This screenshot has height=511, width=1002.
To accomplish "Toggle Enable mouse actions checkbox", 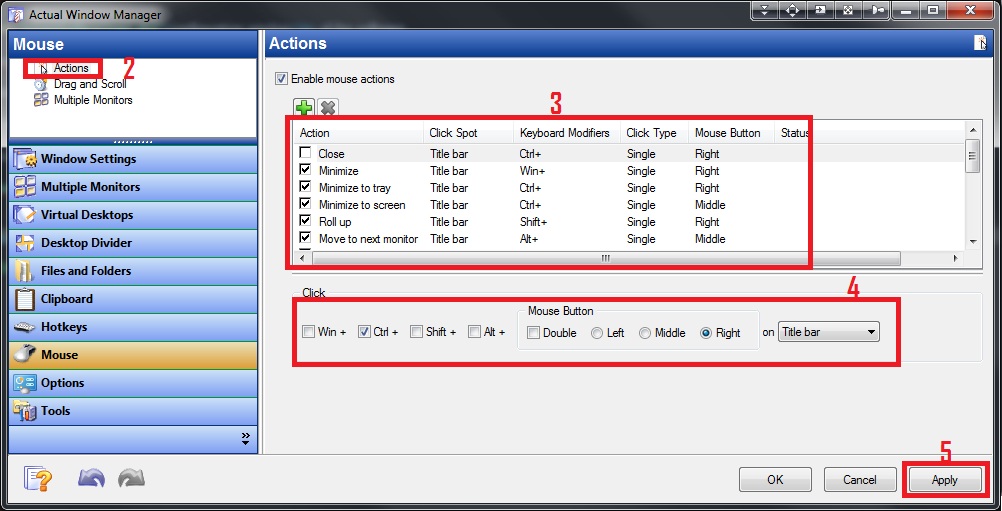I will click(281, 79).
